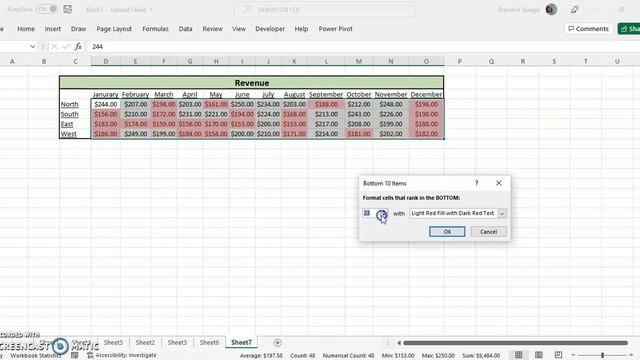Viewport: 640px width, 360px height.
Task: Click the North row label
Action: (x=69, y=104)
